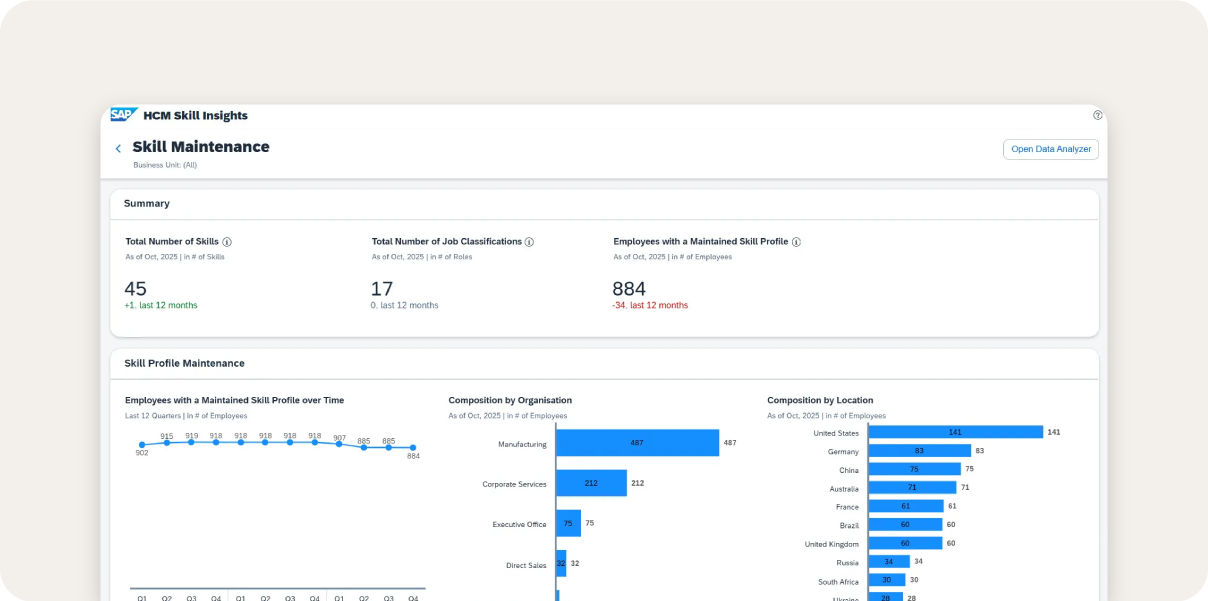Click the SAP logo
Screen dimensions: 1208x601
pos(124,115)
